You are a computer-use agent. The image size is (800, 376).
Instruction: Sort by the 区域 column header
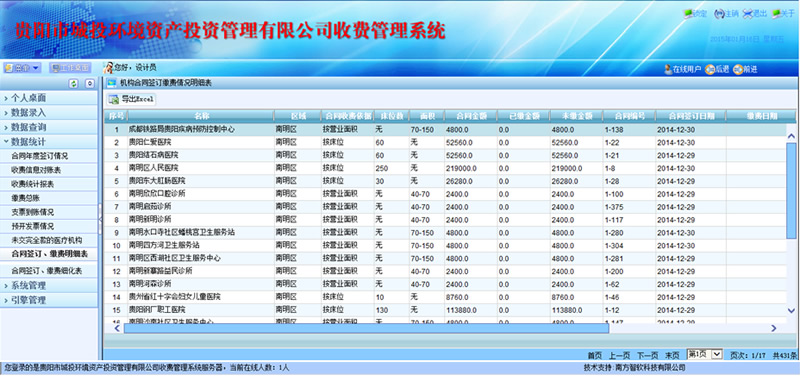tap(297, 116)
